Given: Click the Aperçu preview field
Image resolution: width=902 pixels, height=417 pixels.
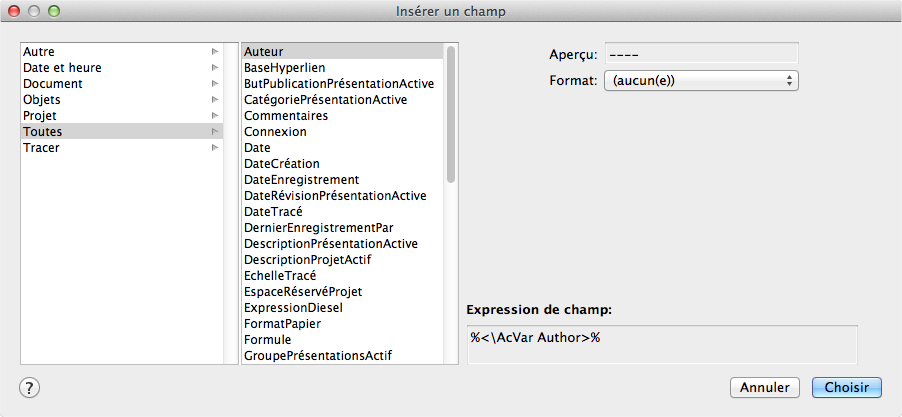Looking at the screenshot, I should (x=701, y=53).
